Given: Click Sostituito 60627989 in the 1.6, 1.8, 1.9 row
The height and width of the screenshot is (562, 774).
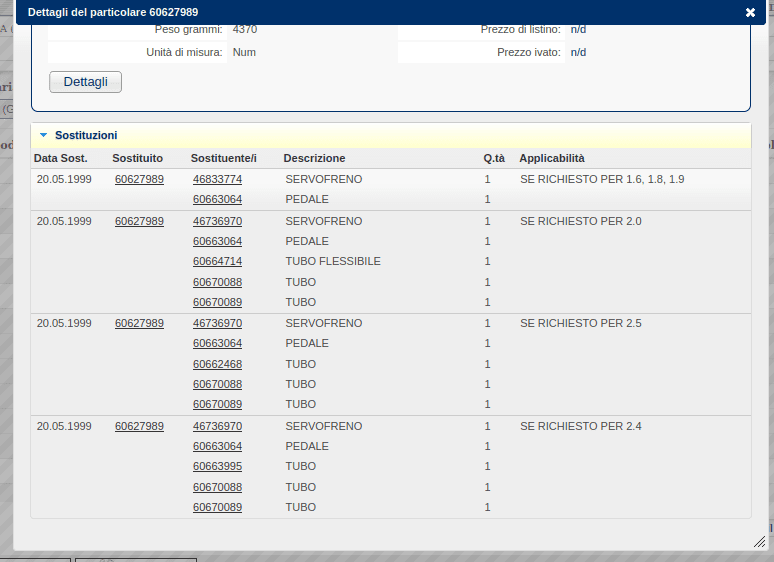Looking at the screenshot, I should tap(139, 180).
